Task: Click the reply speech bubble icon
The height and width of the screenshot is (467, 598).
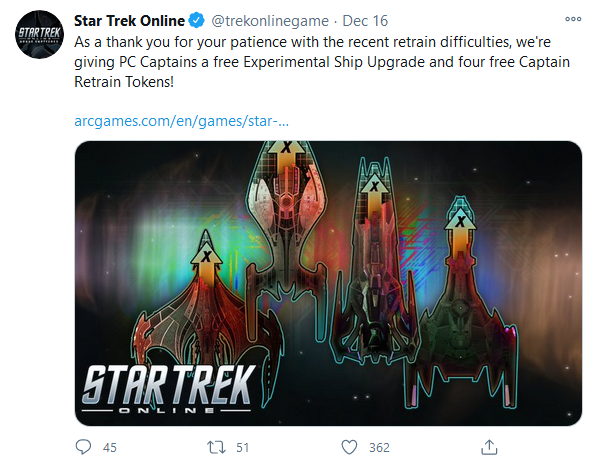Action: 83,447
